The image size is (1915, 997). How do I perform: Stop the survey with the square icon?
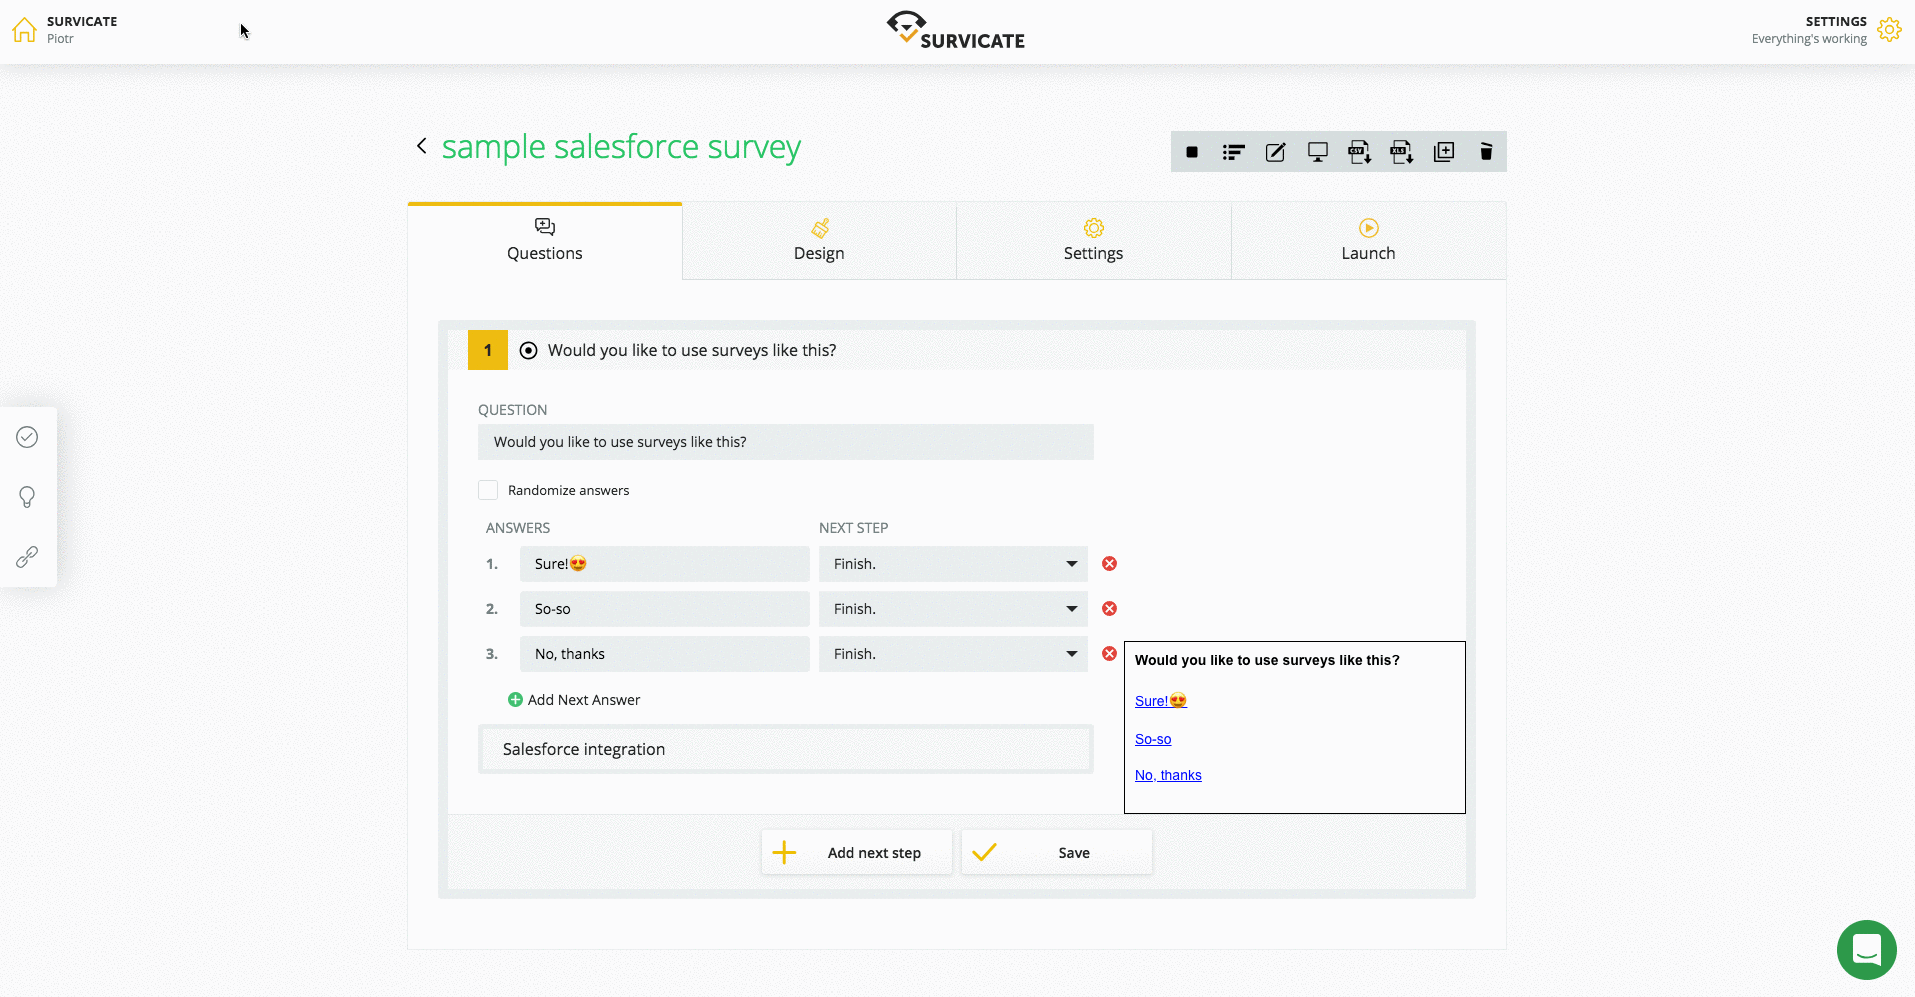click(x=1192, y=152)
